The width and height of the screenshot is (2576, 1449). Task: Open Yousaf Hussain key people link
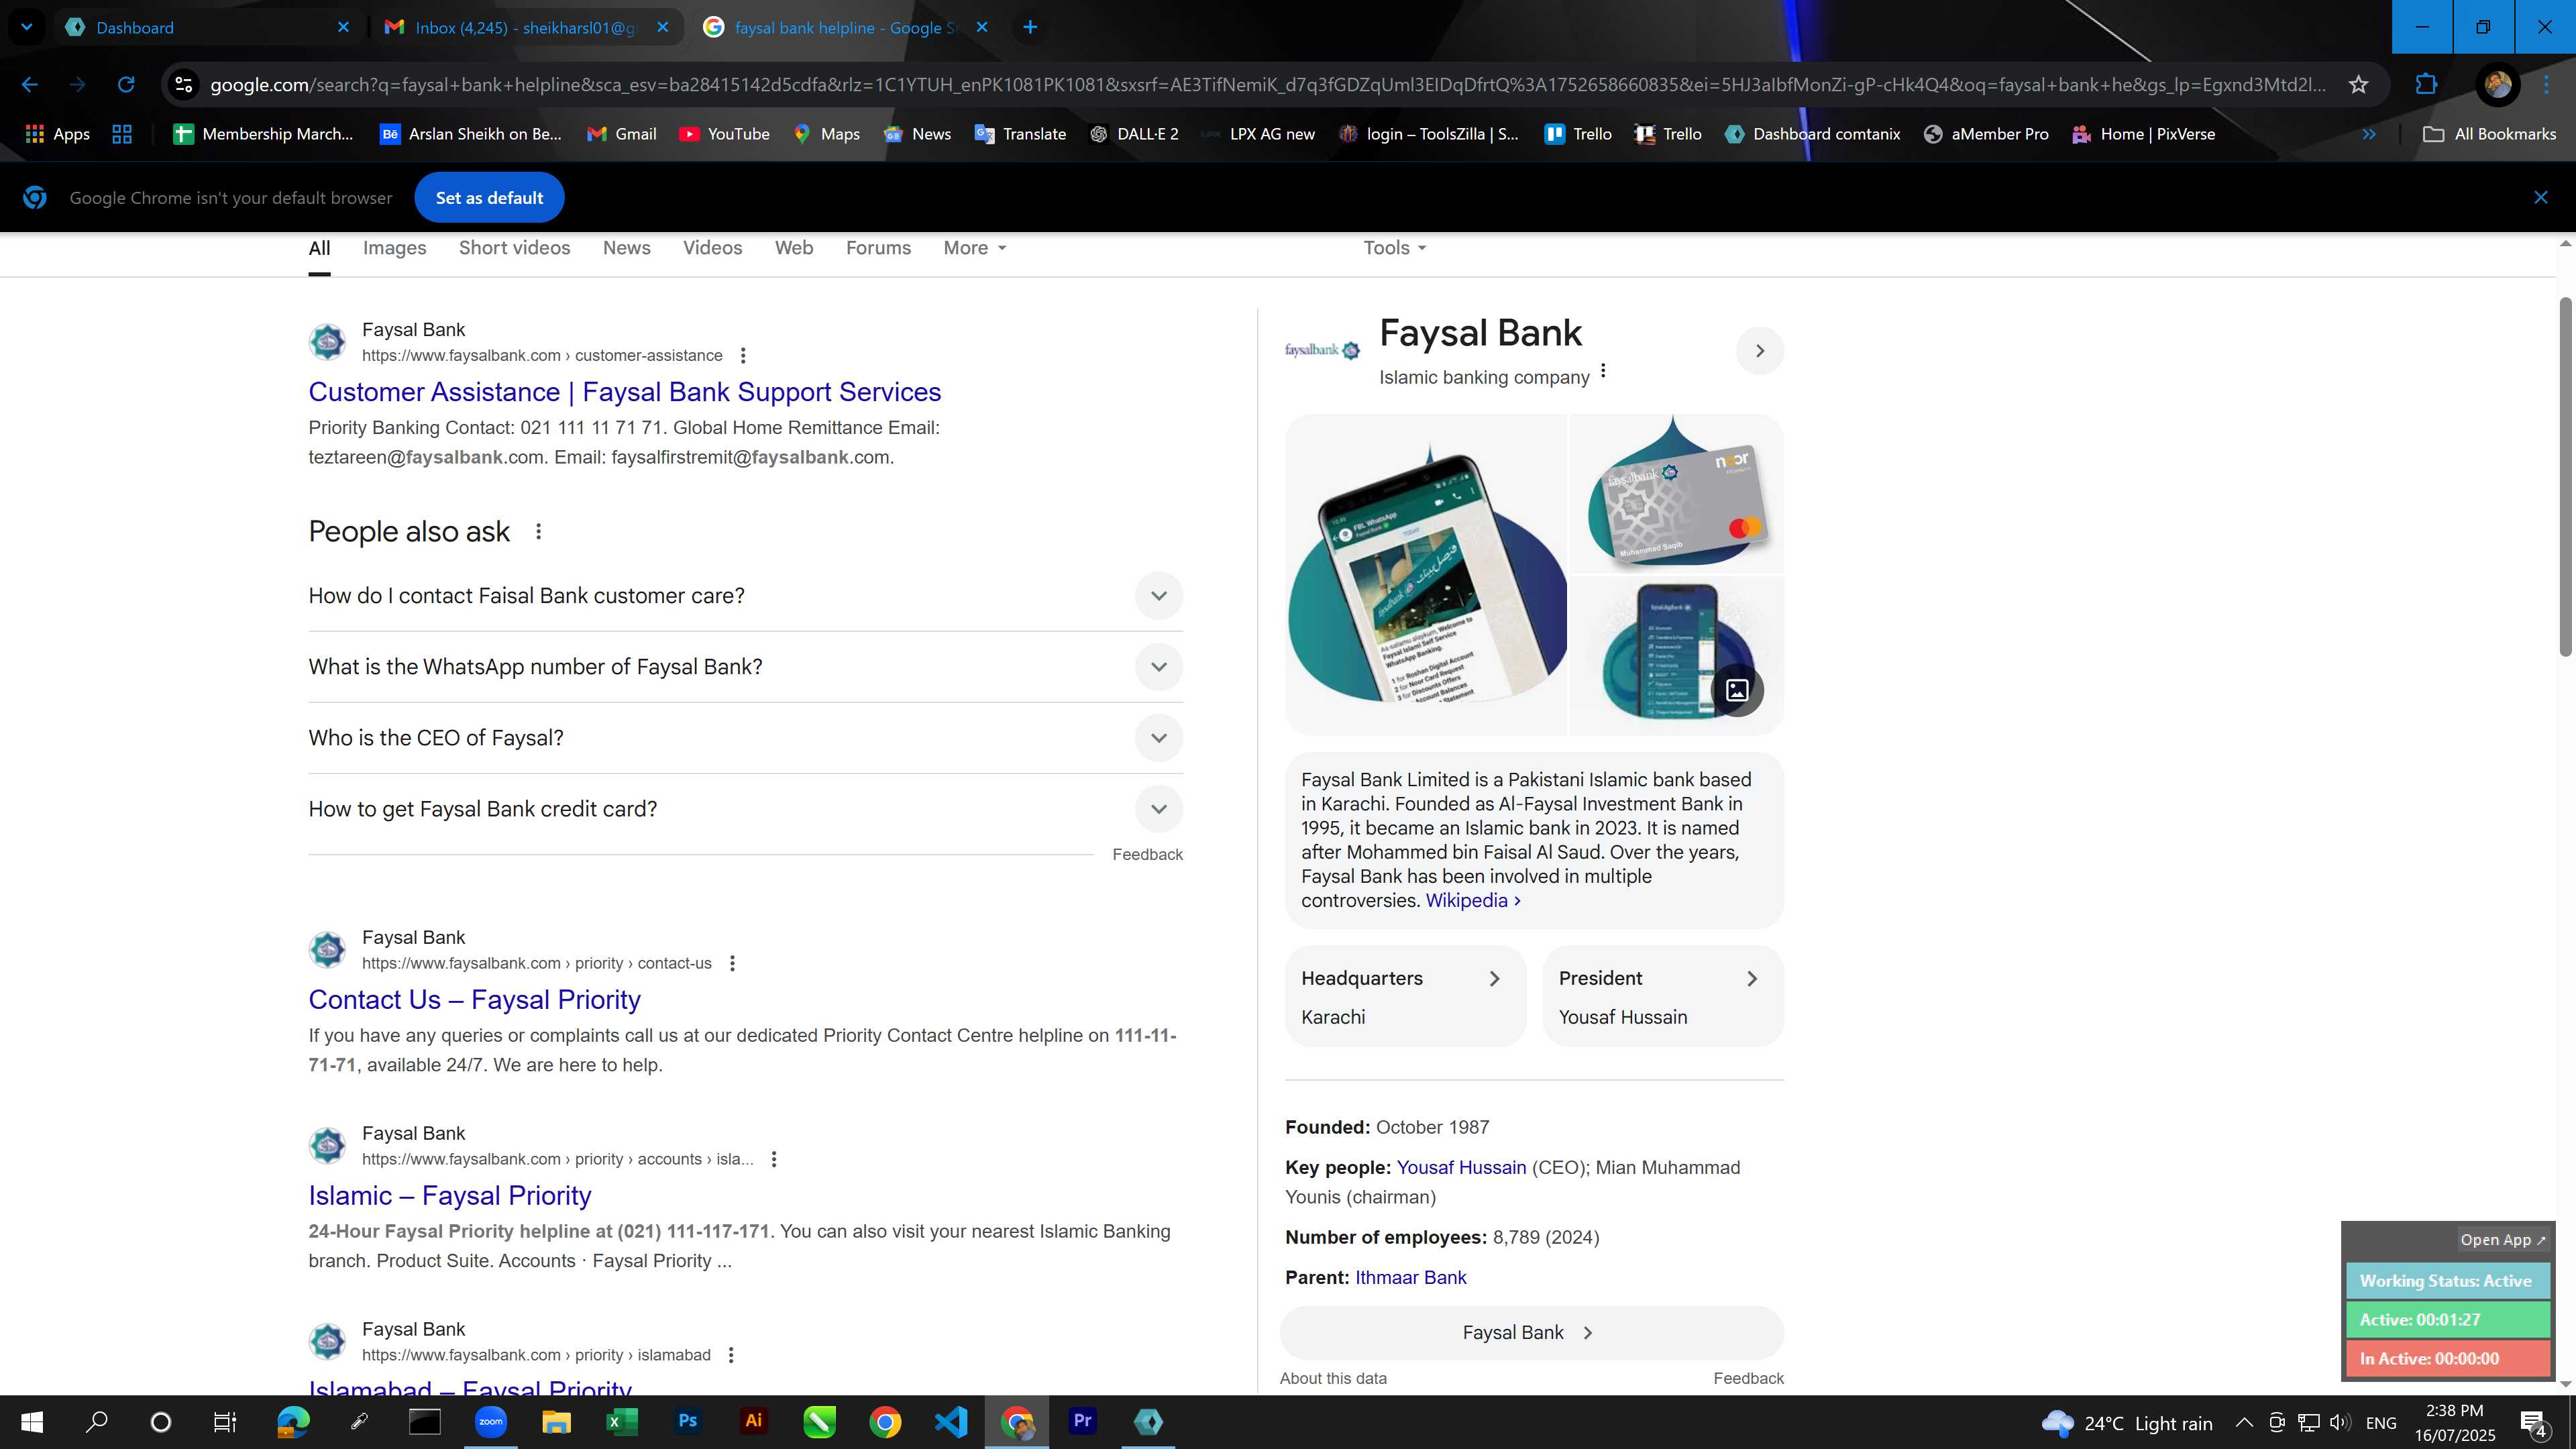1460,1168
